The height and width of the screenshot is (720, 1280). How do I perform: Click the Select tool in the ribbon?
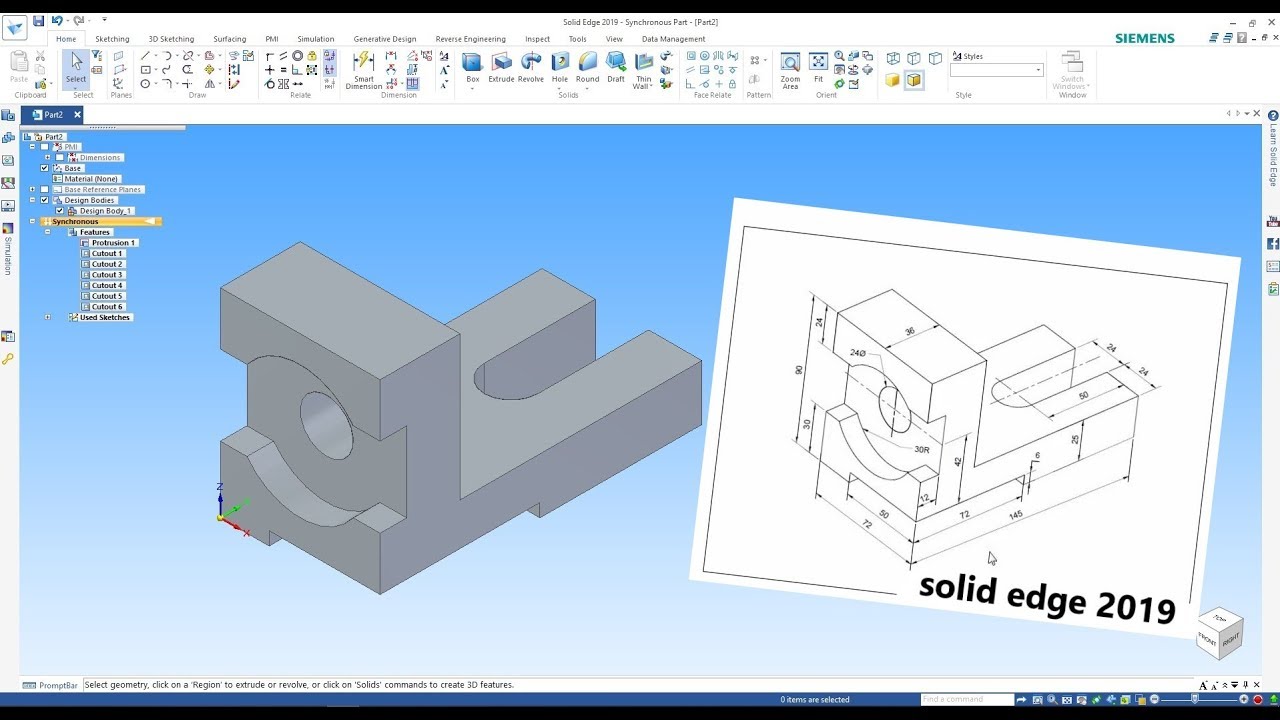(x=76, y=68)
